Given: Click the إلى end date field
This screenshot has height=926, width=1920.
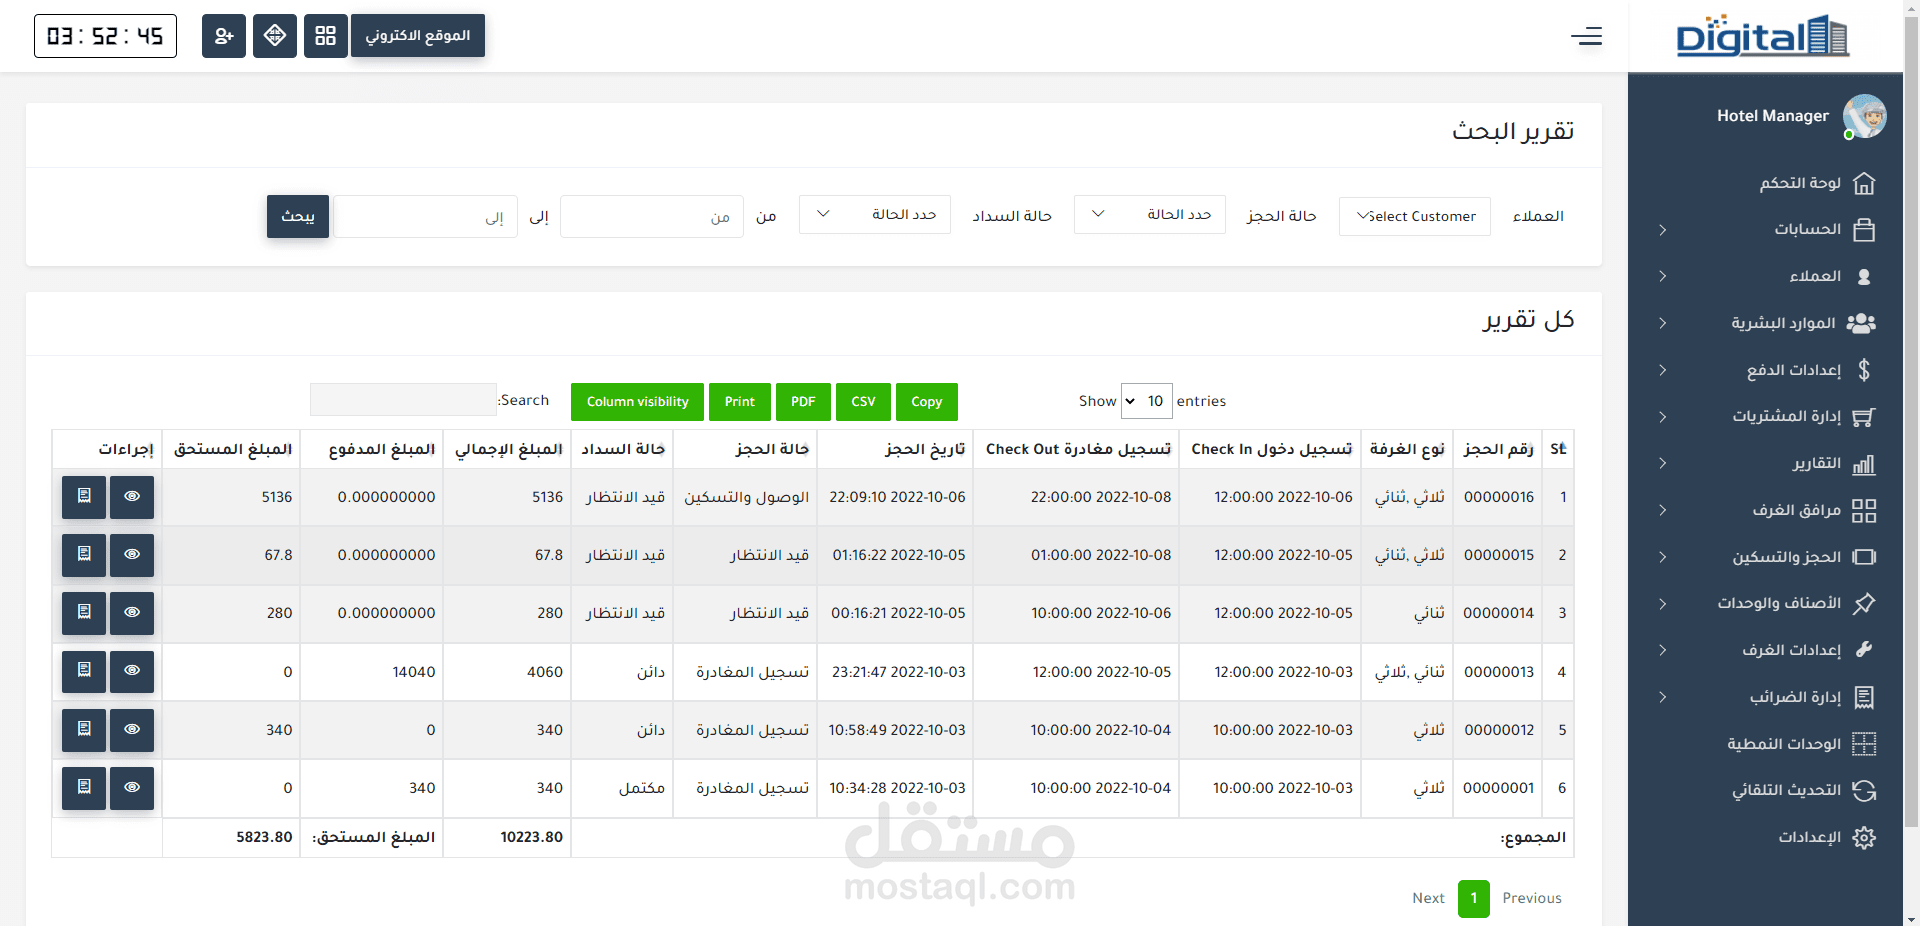Looking at the screenshot, I should click(x=424, y=217).
